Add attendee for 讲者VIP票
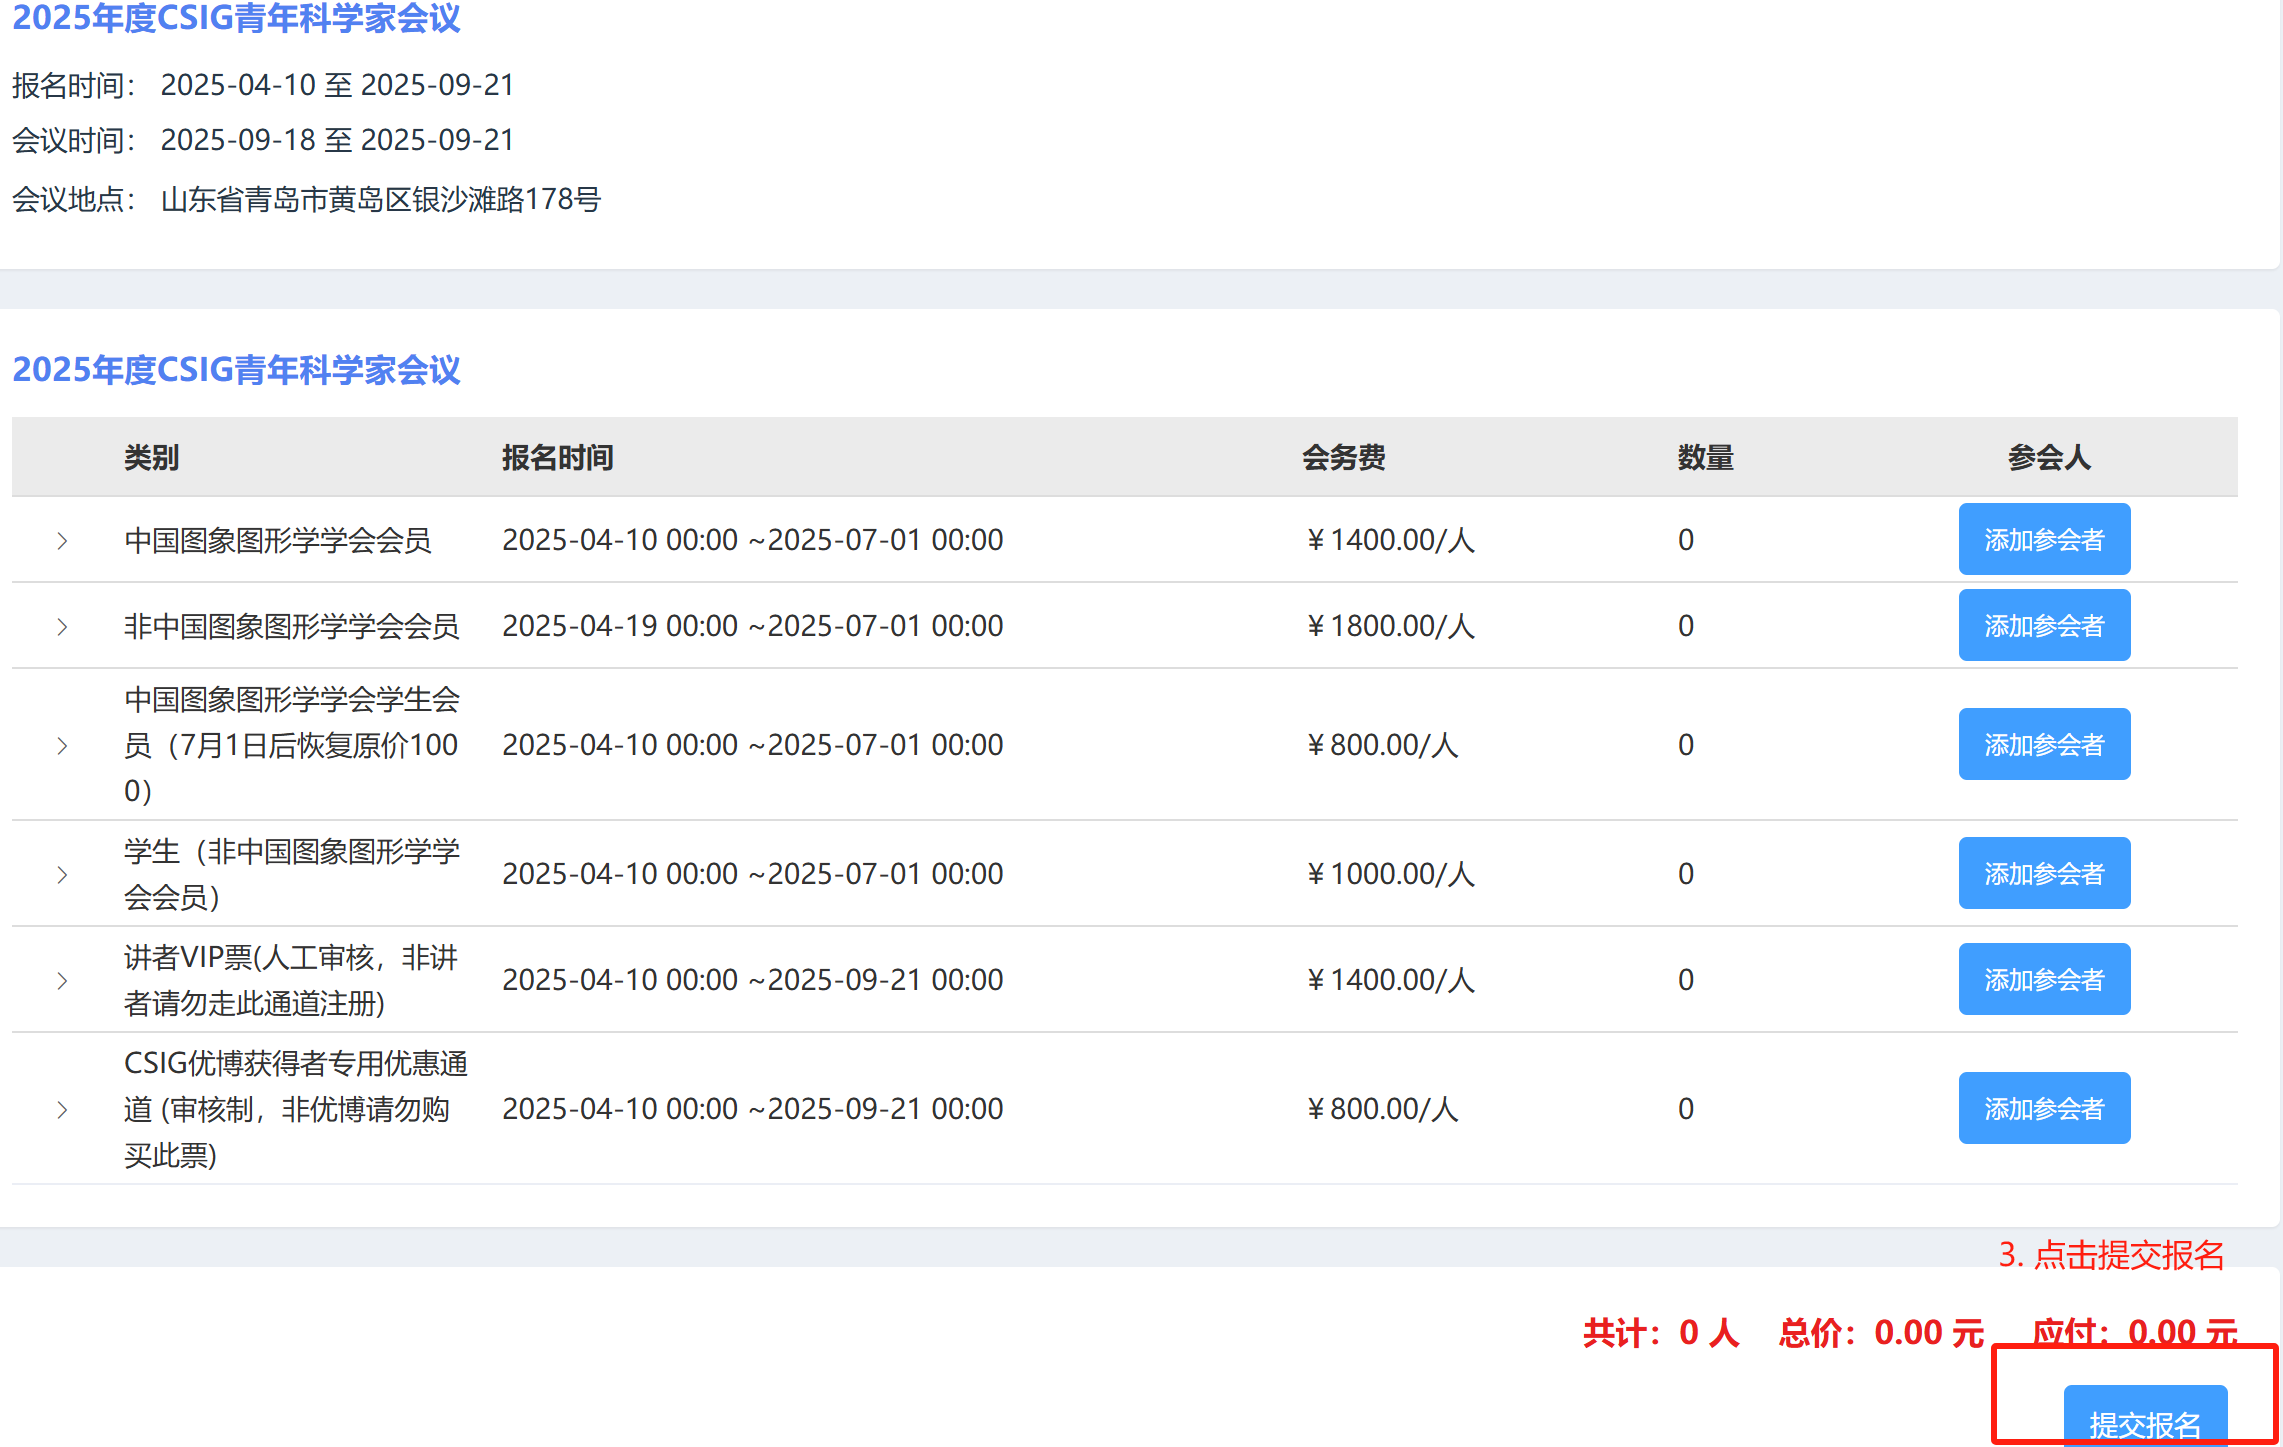Image resolution: width=2283 pixels, height=1447 pixels. pyautogui.click(x=2043, y=980)
